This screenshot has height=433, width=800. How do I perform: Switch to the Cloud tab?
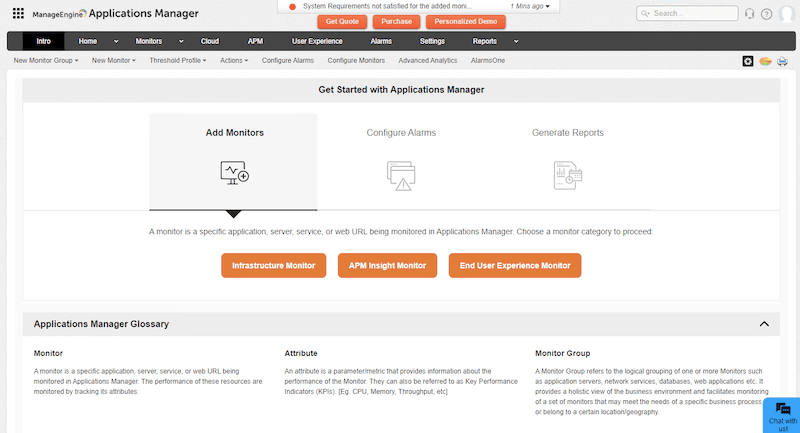click(x=210, y=41)
